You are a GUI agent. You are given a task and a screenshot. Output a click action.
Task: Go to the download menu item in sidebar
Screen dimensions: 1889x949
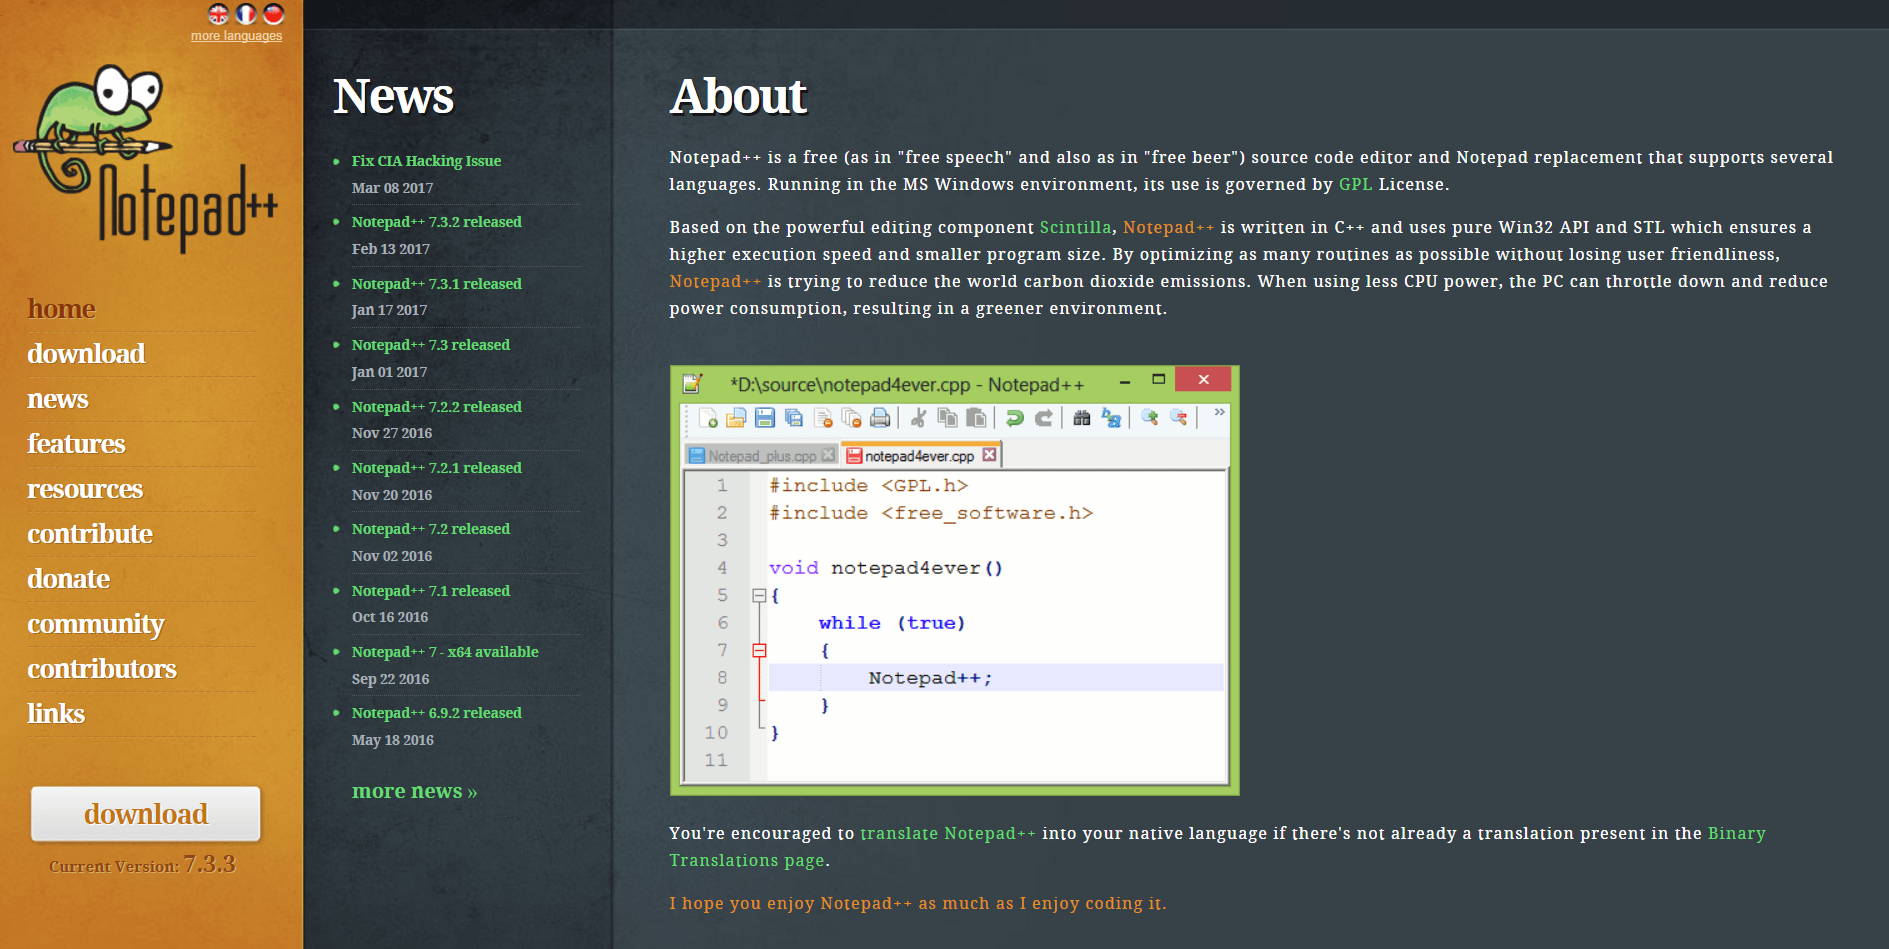86,354
